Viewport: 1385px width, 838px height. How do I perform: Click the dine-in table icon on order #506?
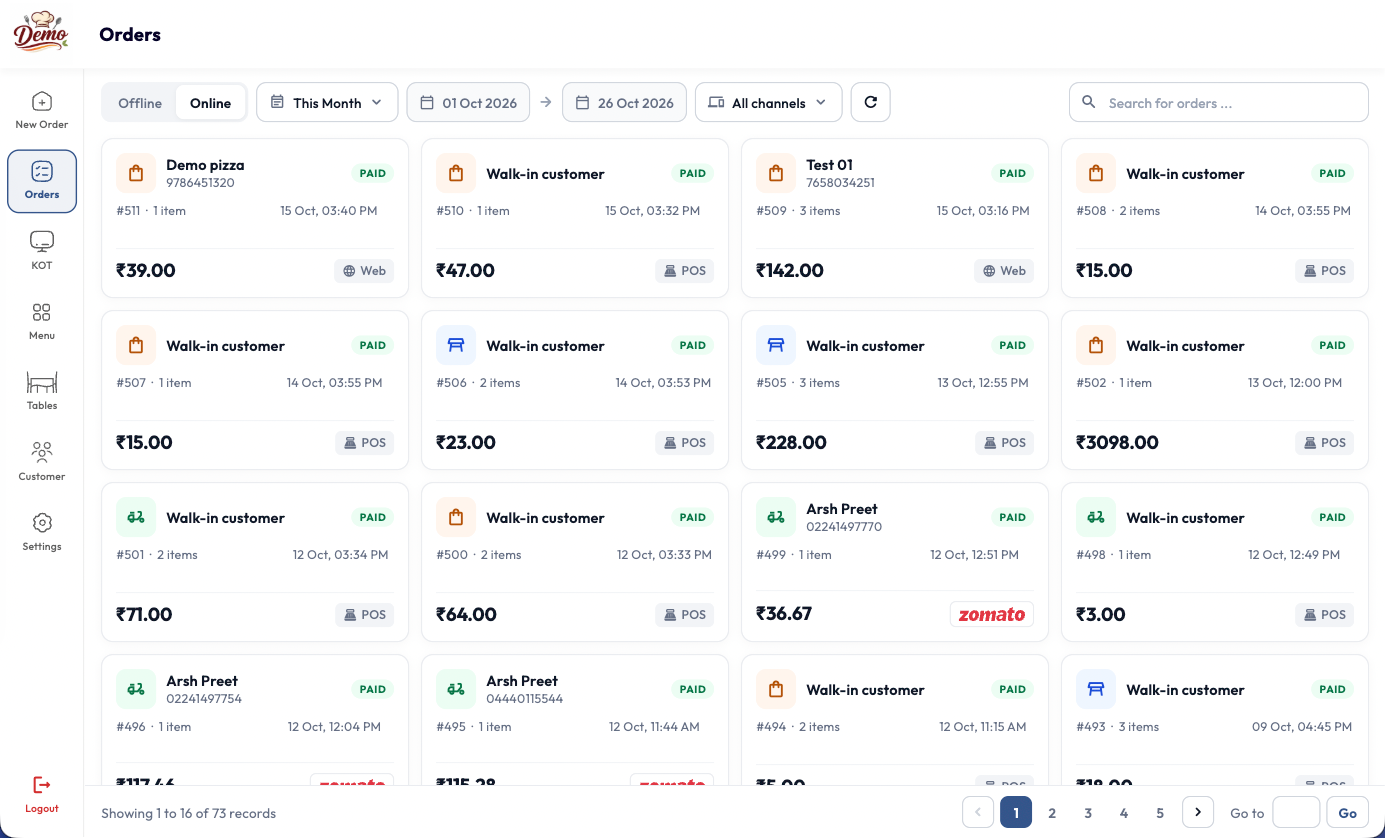pos(456,345)
